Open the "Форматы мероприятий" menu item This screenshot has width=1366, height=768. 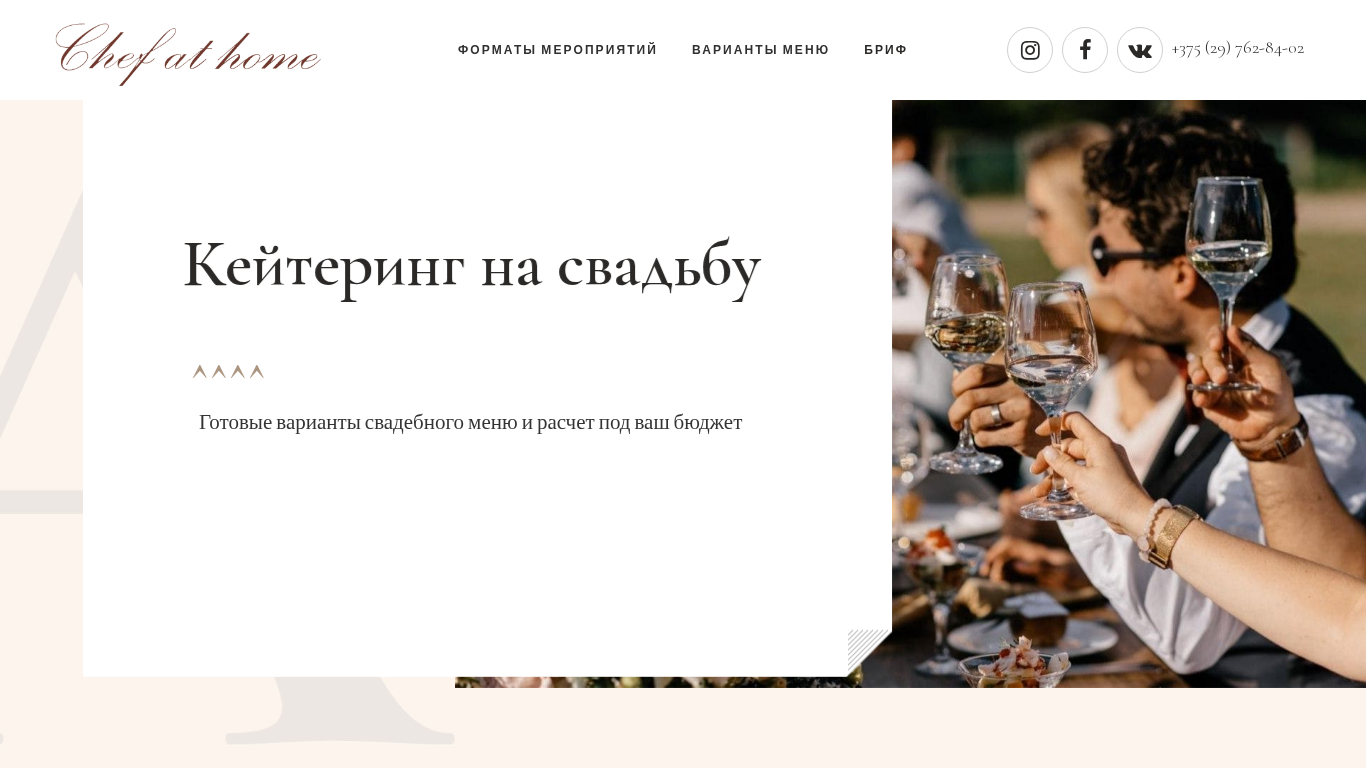tap(558, 50)
